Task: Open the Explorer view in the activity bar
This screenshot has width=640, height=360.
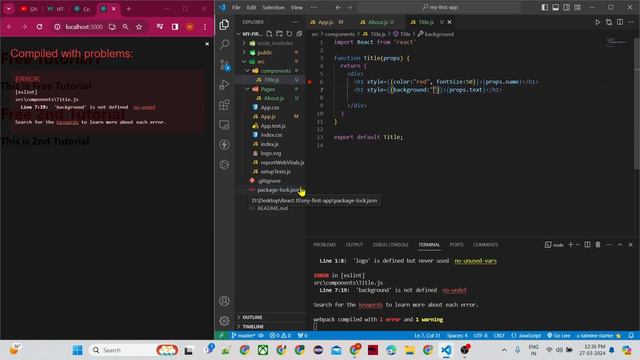Action: pyautogui.click(x=224, y=25)
